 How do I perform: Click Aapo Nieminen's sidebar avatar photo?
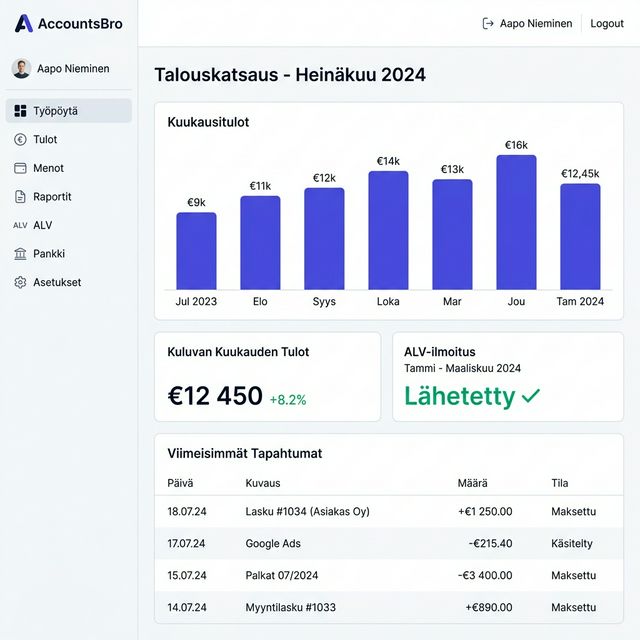tap(21, 68)
